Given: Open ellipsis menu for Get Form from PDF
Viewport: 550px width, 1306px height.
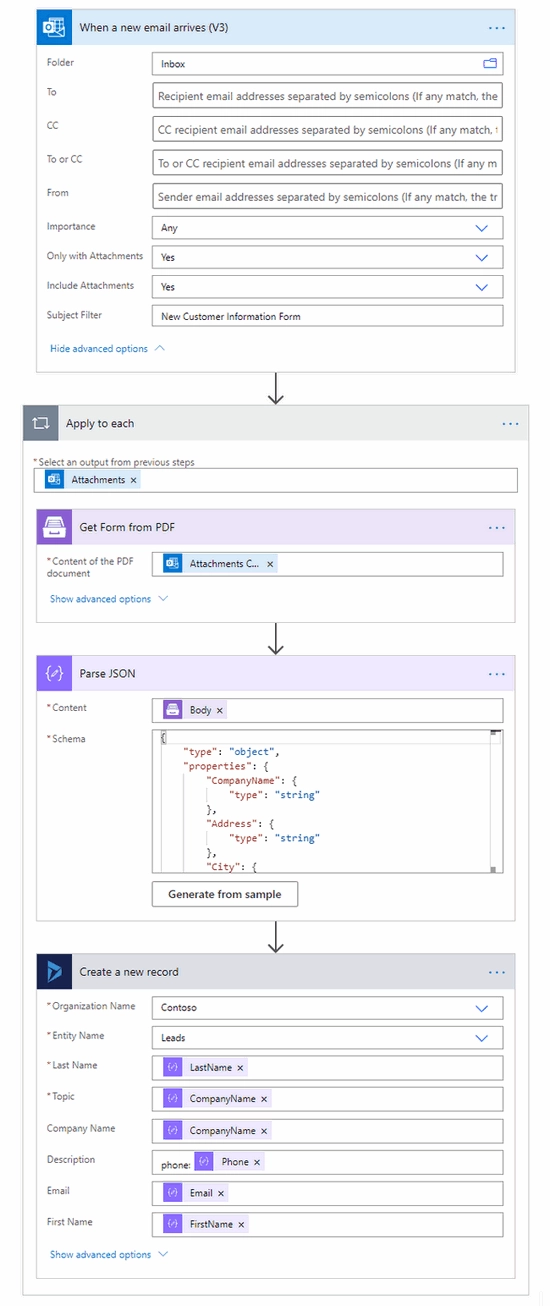Looking at the screenshot, I should coord(497,527).
